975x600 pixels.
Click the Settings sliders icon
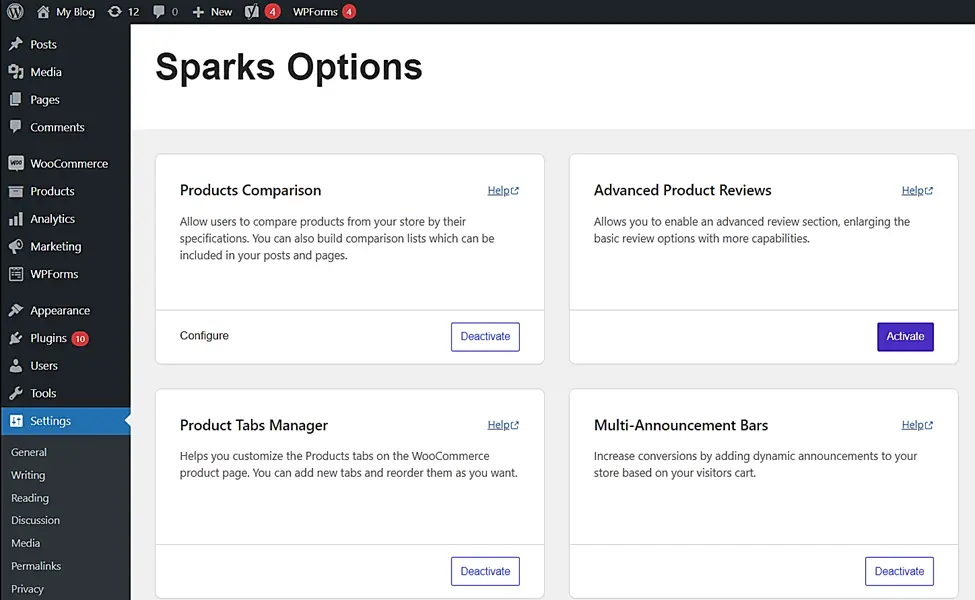[x=16, y=420]
